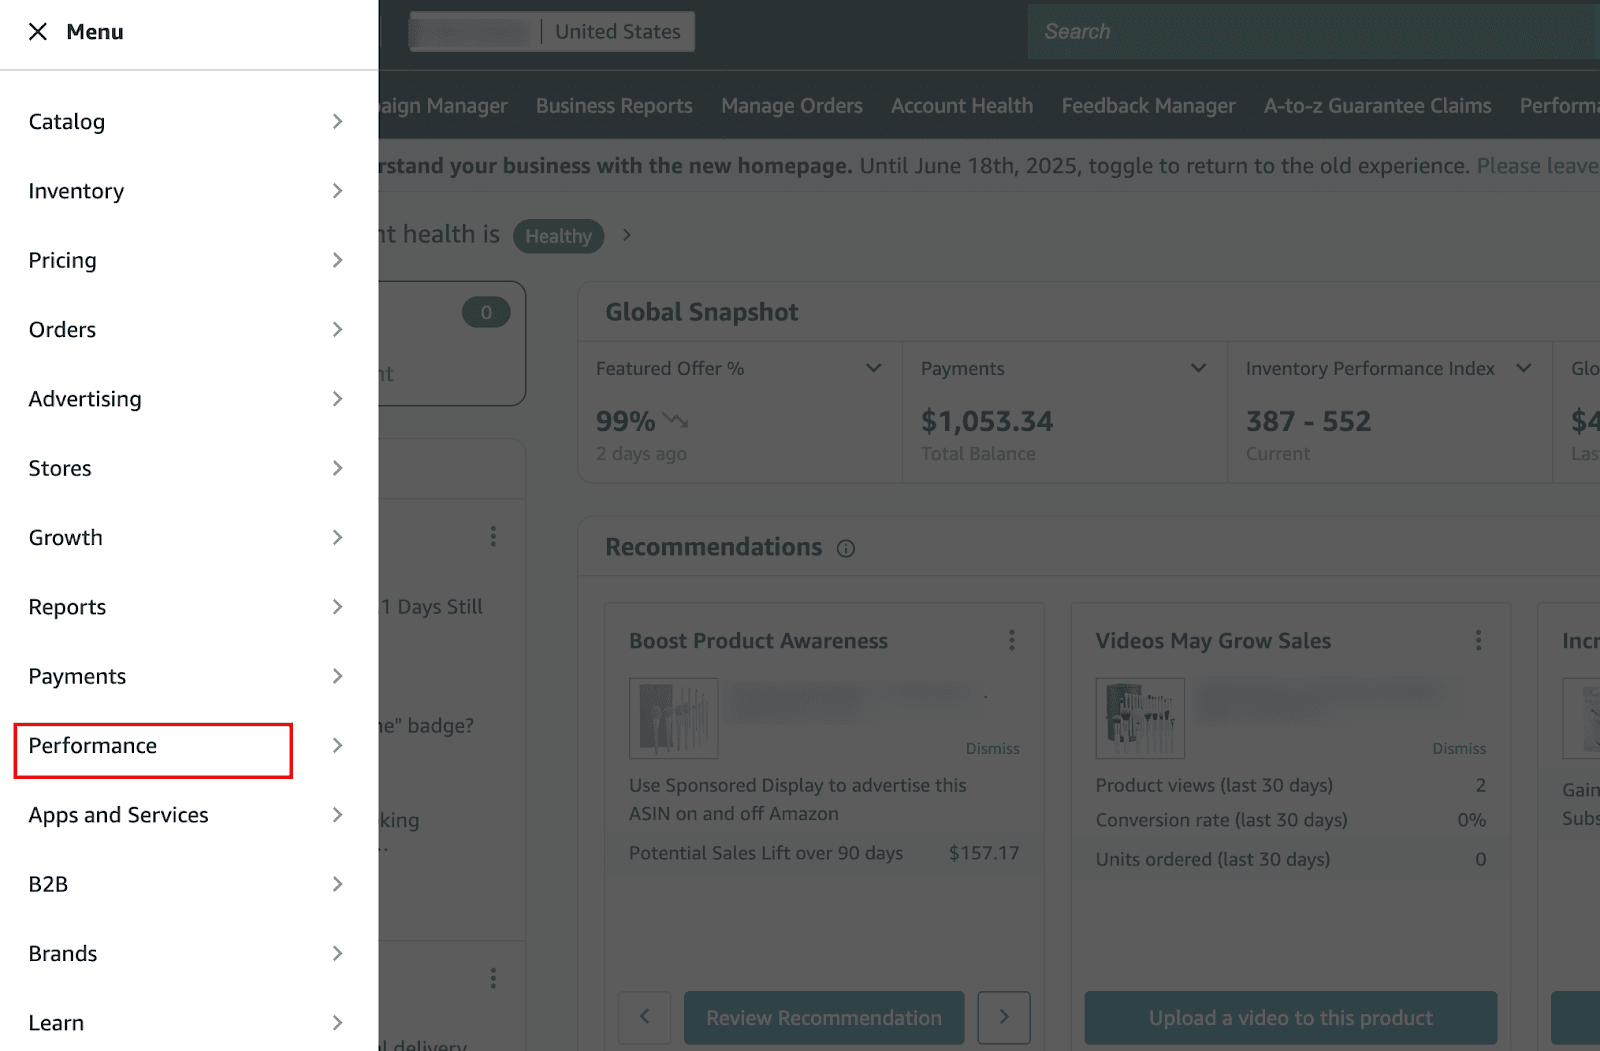Select B2B in the side menu

[x=48, y=884]
